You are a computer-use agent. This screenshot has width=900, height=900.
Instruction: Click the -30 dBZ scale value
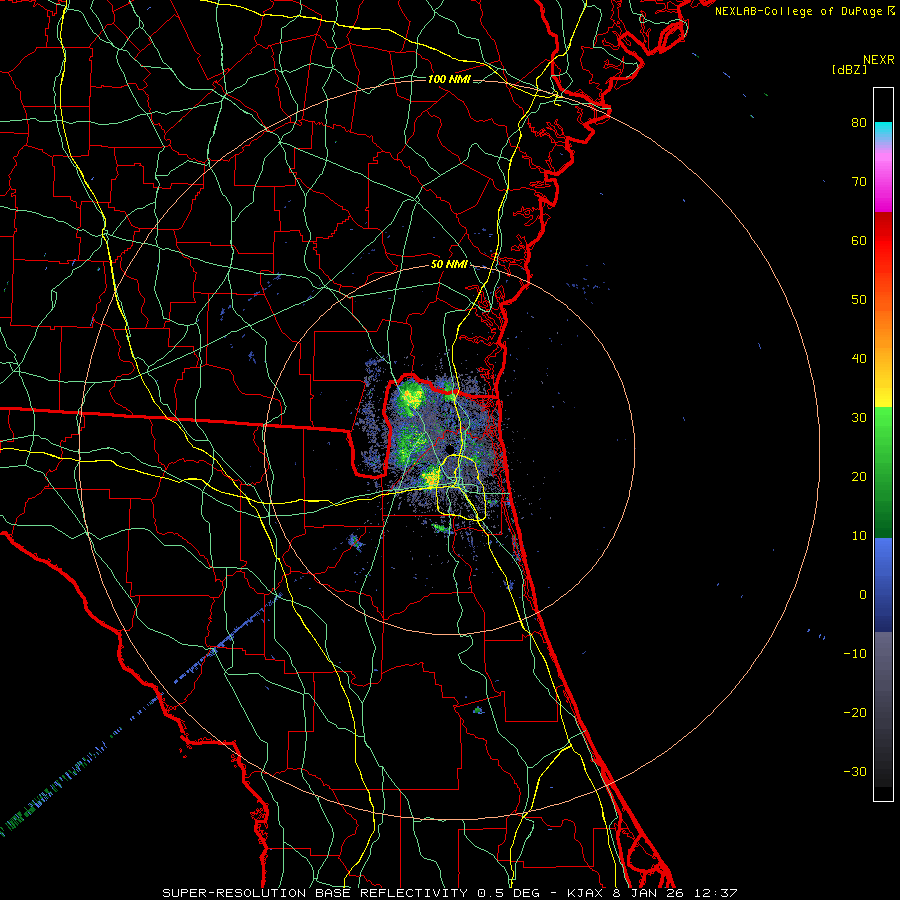click(855, 772)
